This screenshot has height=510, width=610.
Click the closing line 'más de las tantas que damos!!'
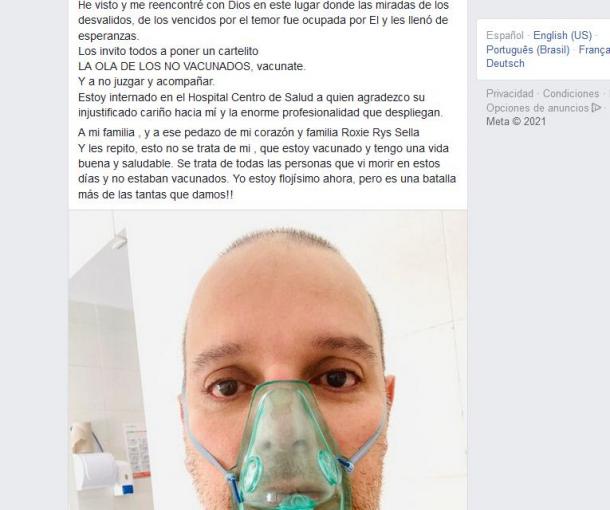pyautogui.click(x=156, y=195)
